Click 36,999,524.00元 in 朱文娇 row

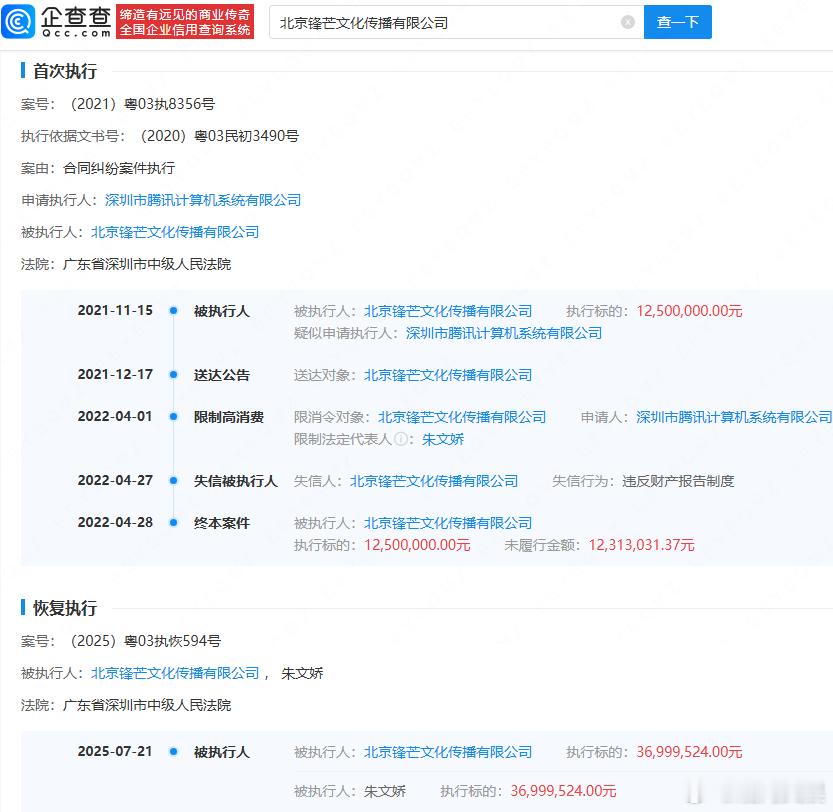(563, 791)
